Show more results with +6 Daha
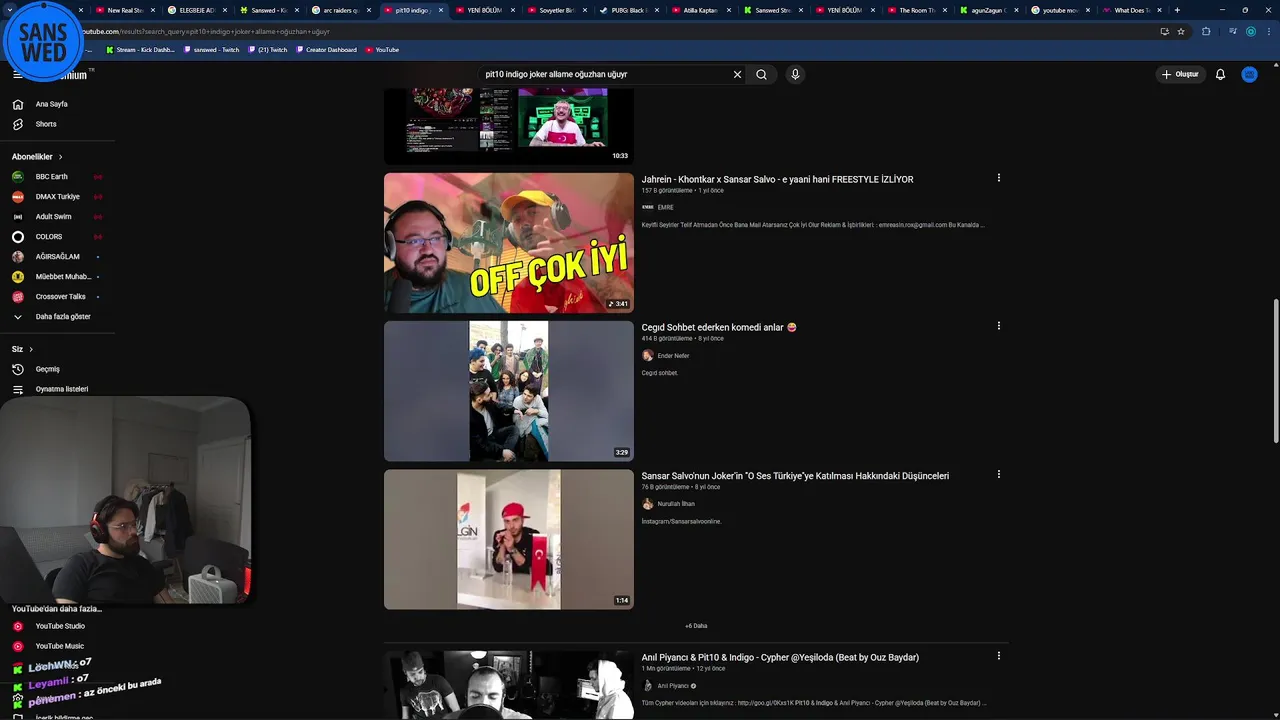 pos(696,626)
